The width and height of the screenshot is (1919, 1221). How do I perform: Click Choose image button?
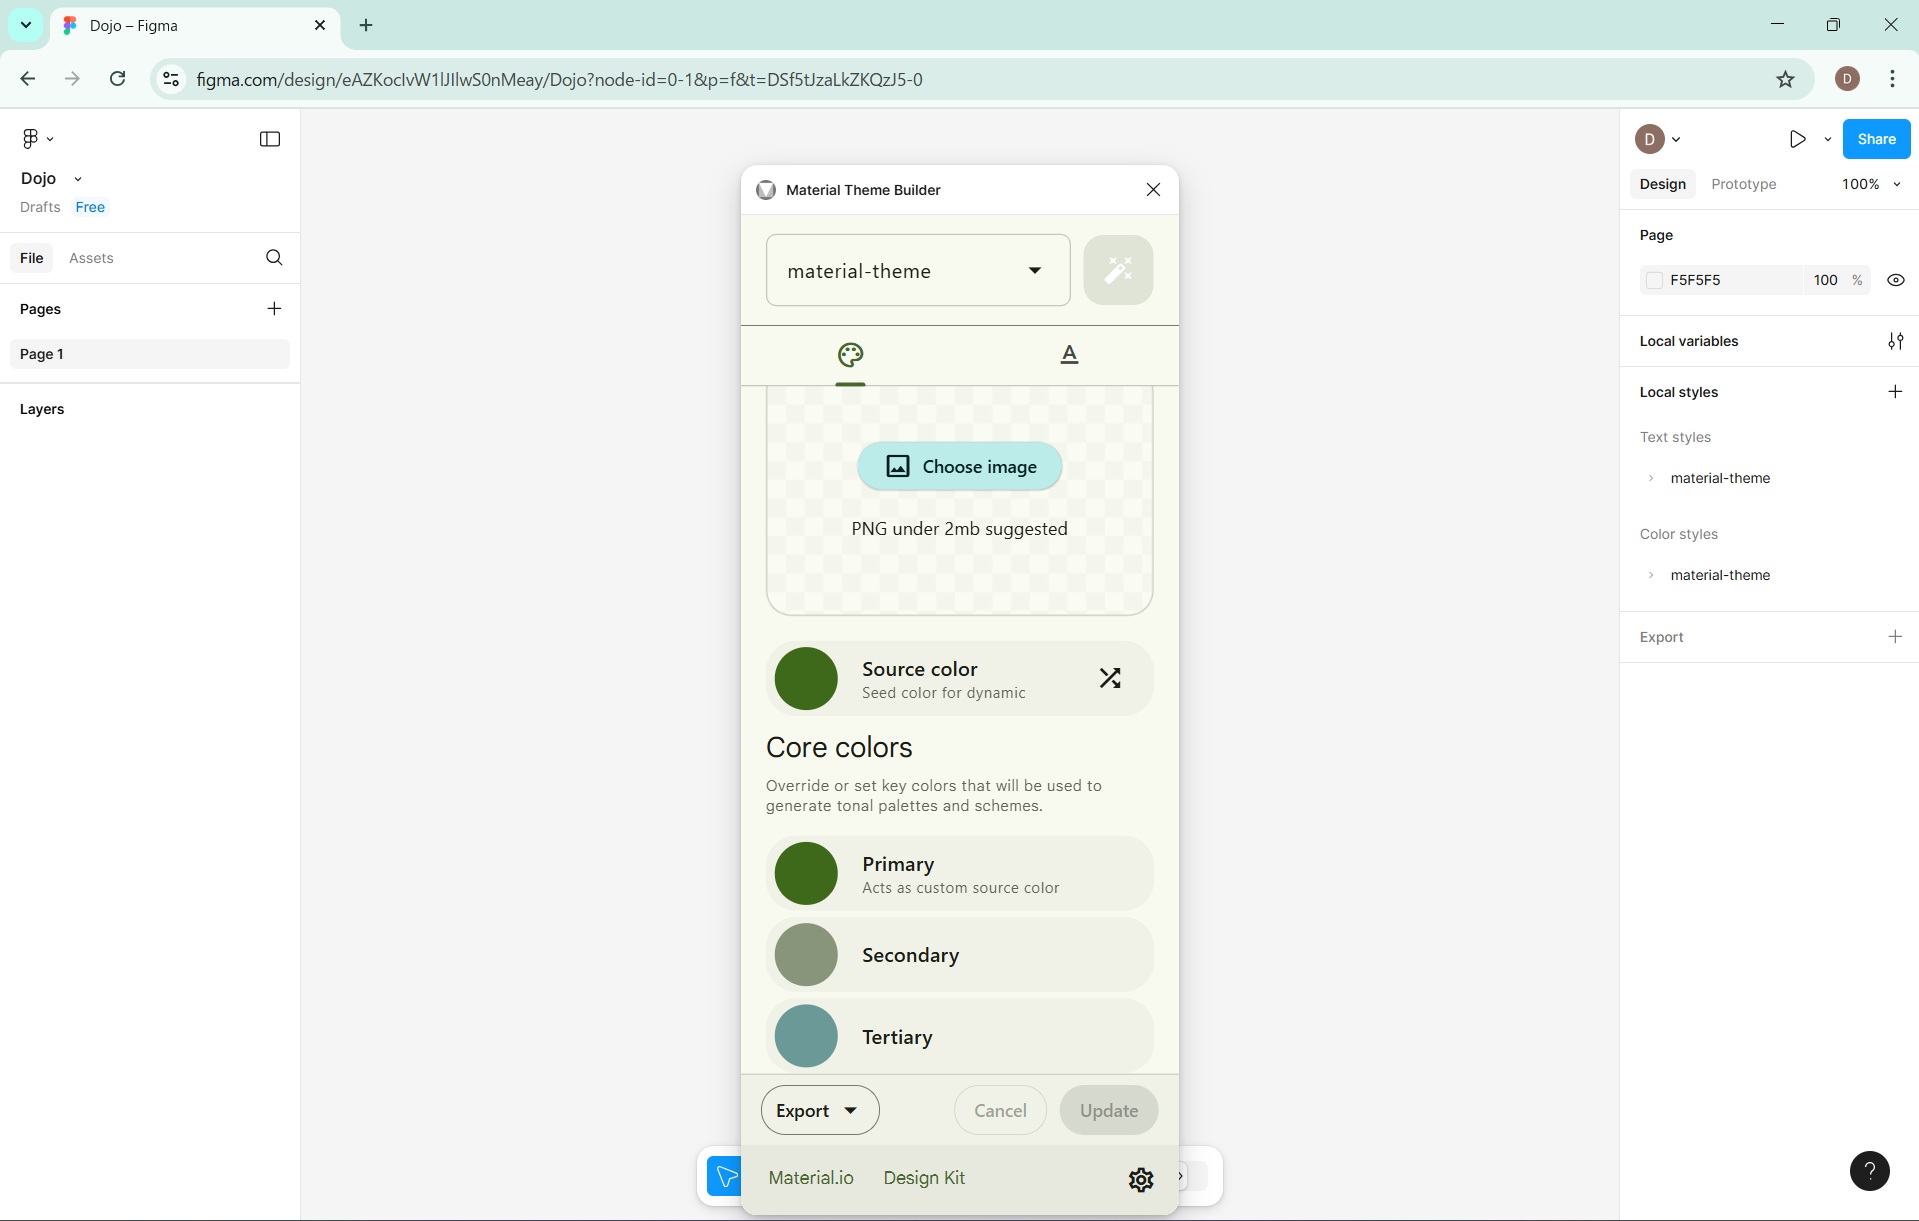coord(959,467)
